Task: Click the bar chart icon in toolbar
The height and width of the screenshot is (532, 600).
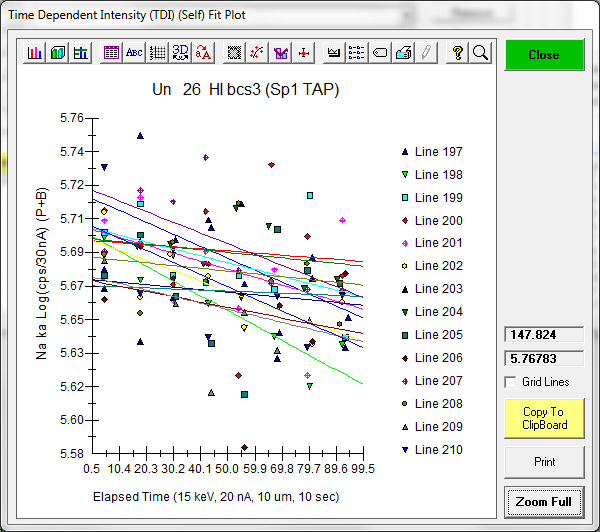Action: coord(35,53)
